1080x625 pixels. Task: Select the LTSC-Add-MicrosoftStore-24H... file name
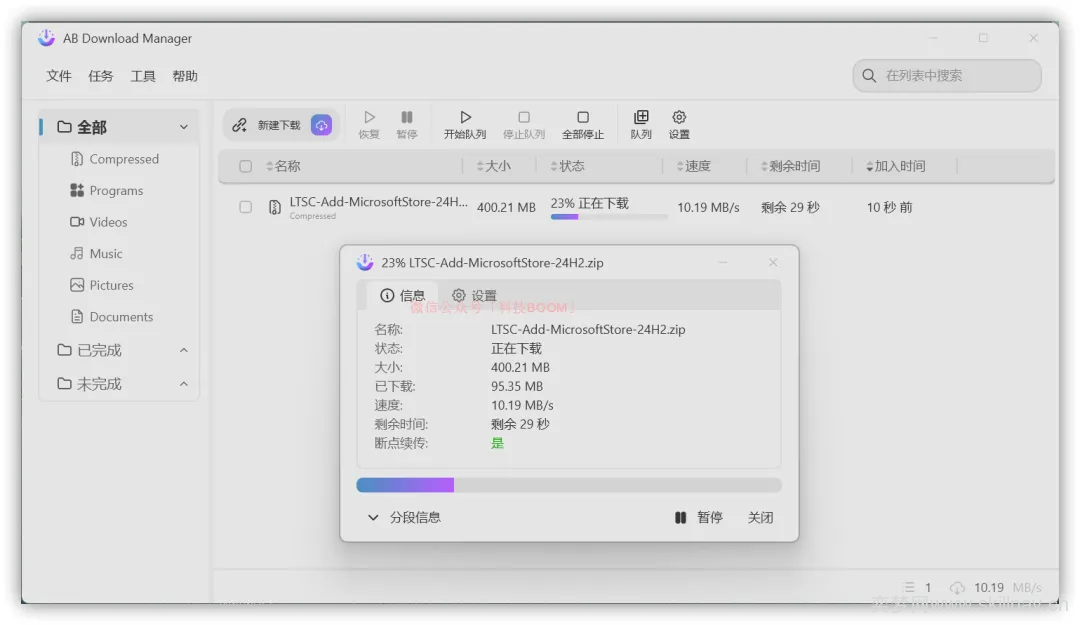(378, 202)
